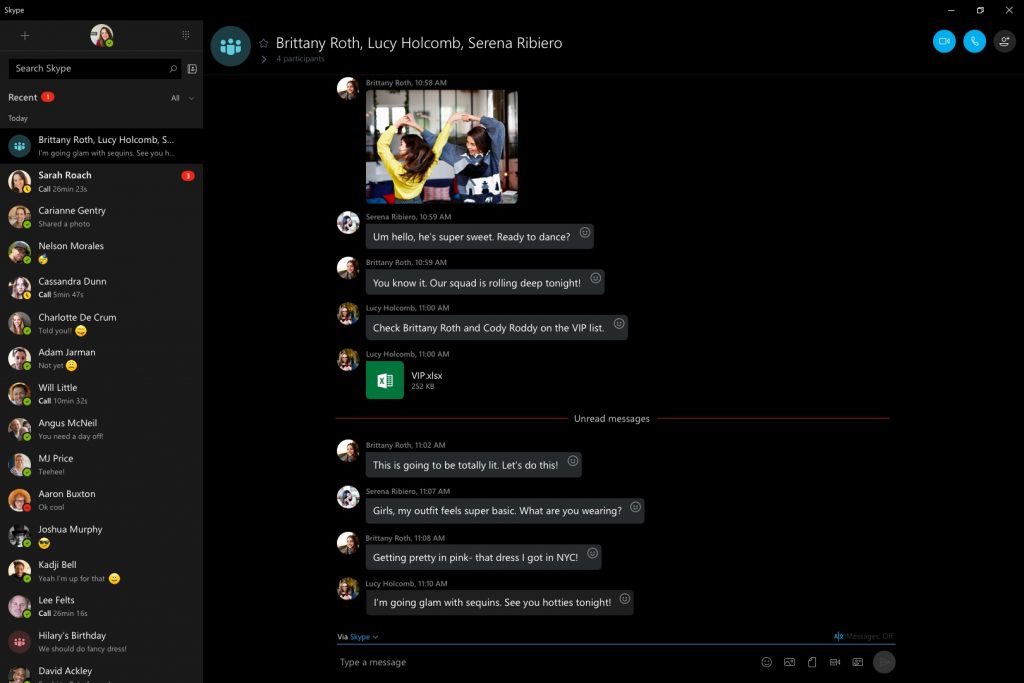Start an audio call from the conversation header

pos(974,41)
